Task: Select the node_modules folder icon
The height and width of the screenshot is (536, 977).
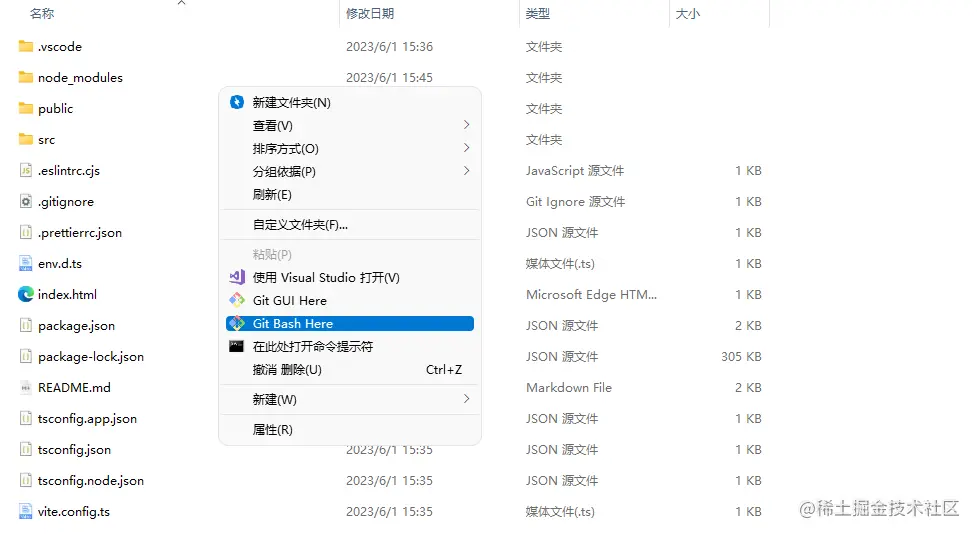Action: [26, 77]
